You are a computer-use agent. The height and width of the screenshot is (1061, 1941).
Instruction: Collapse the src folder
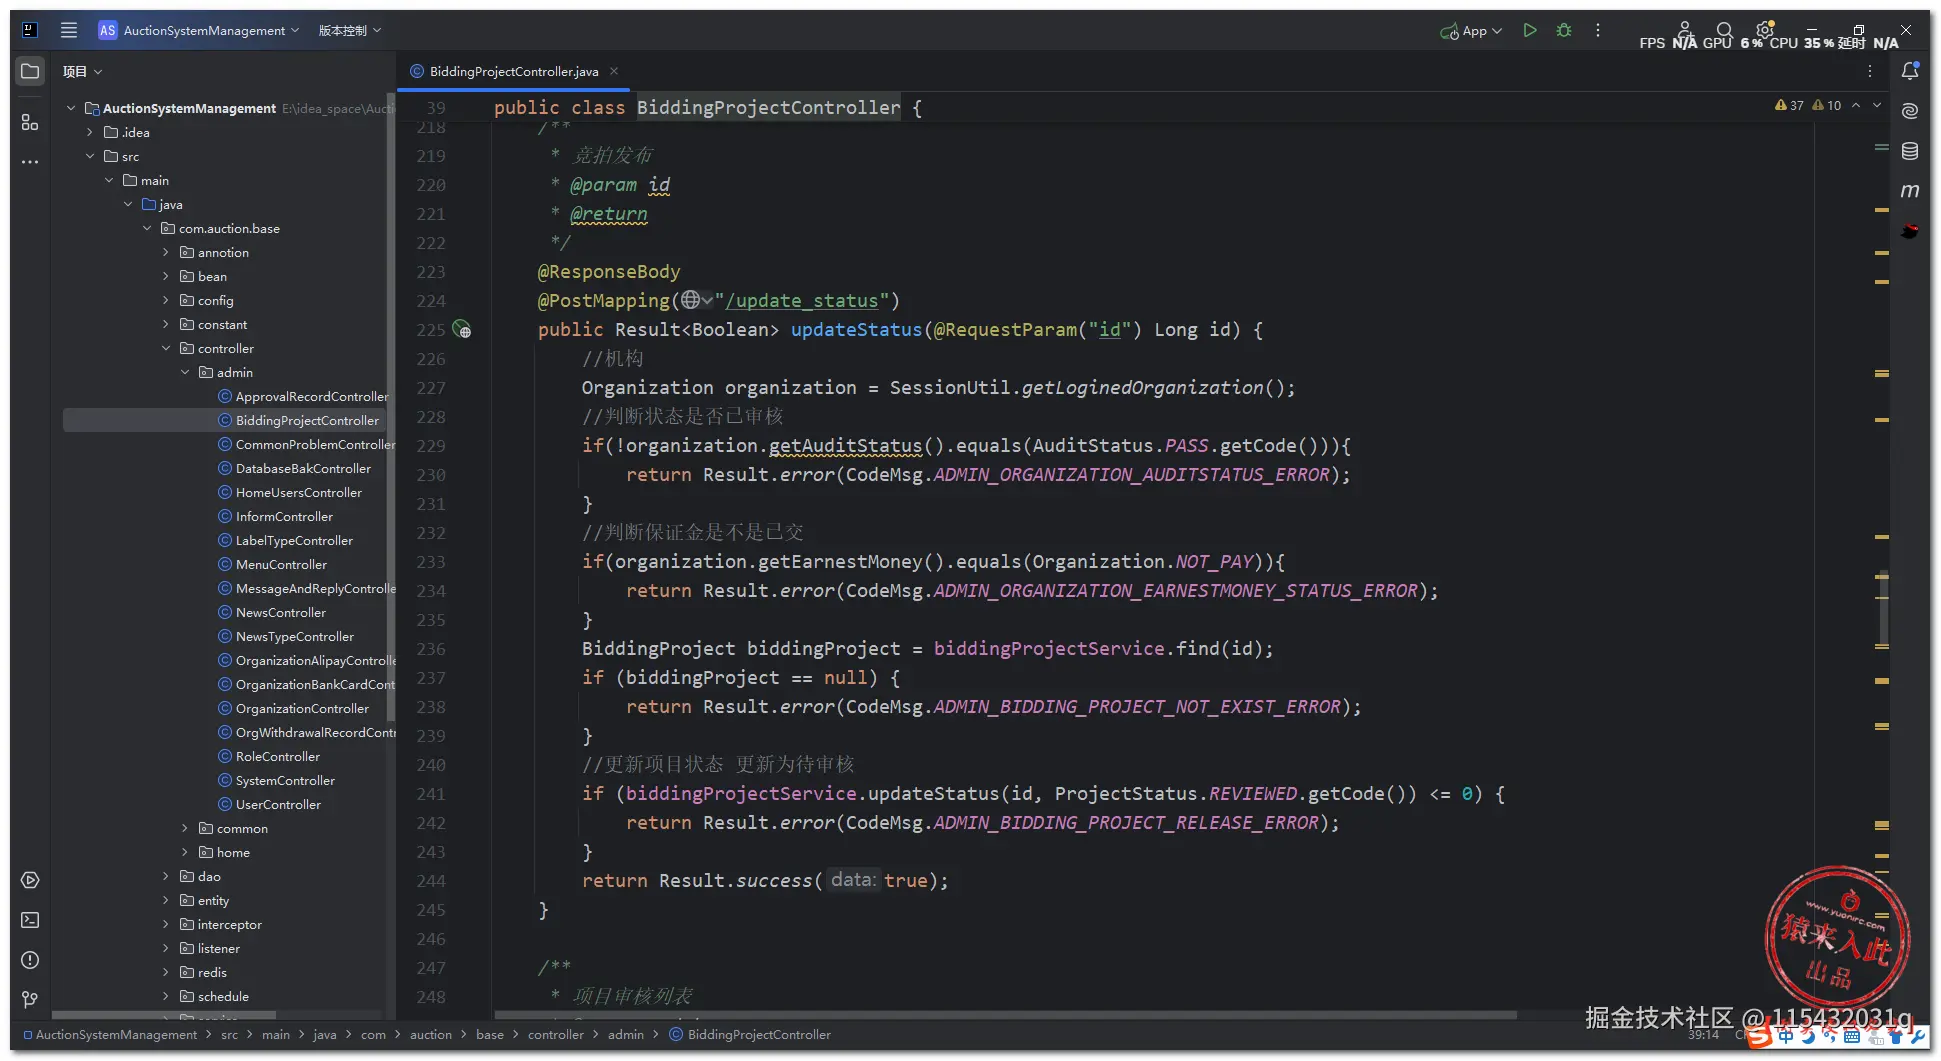click(x=90, y=156)
